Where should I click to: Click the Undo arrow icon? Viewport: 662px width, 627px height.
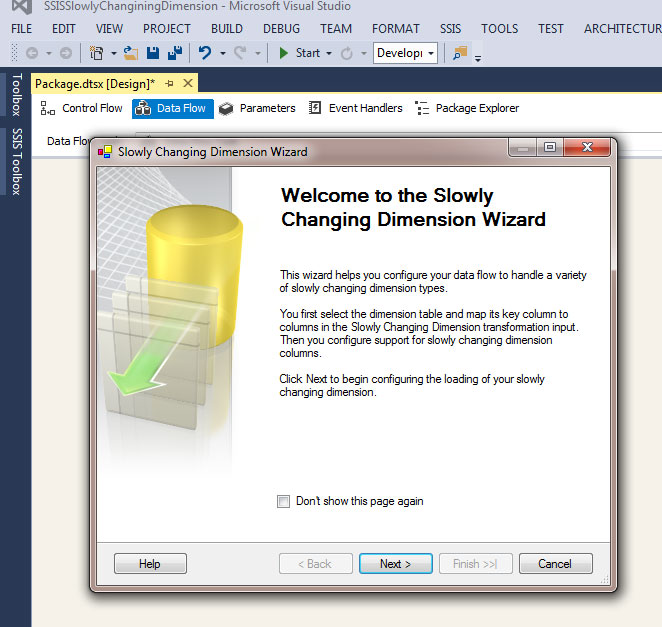[x=205, y=53]
